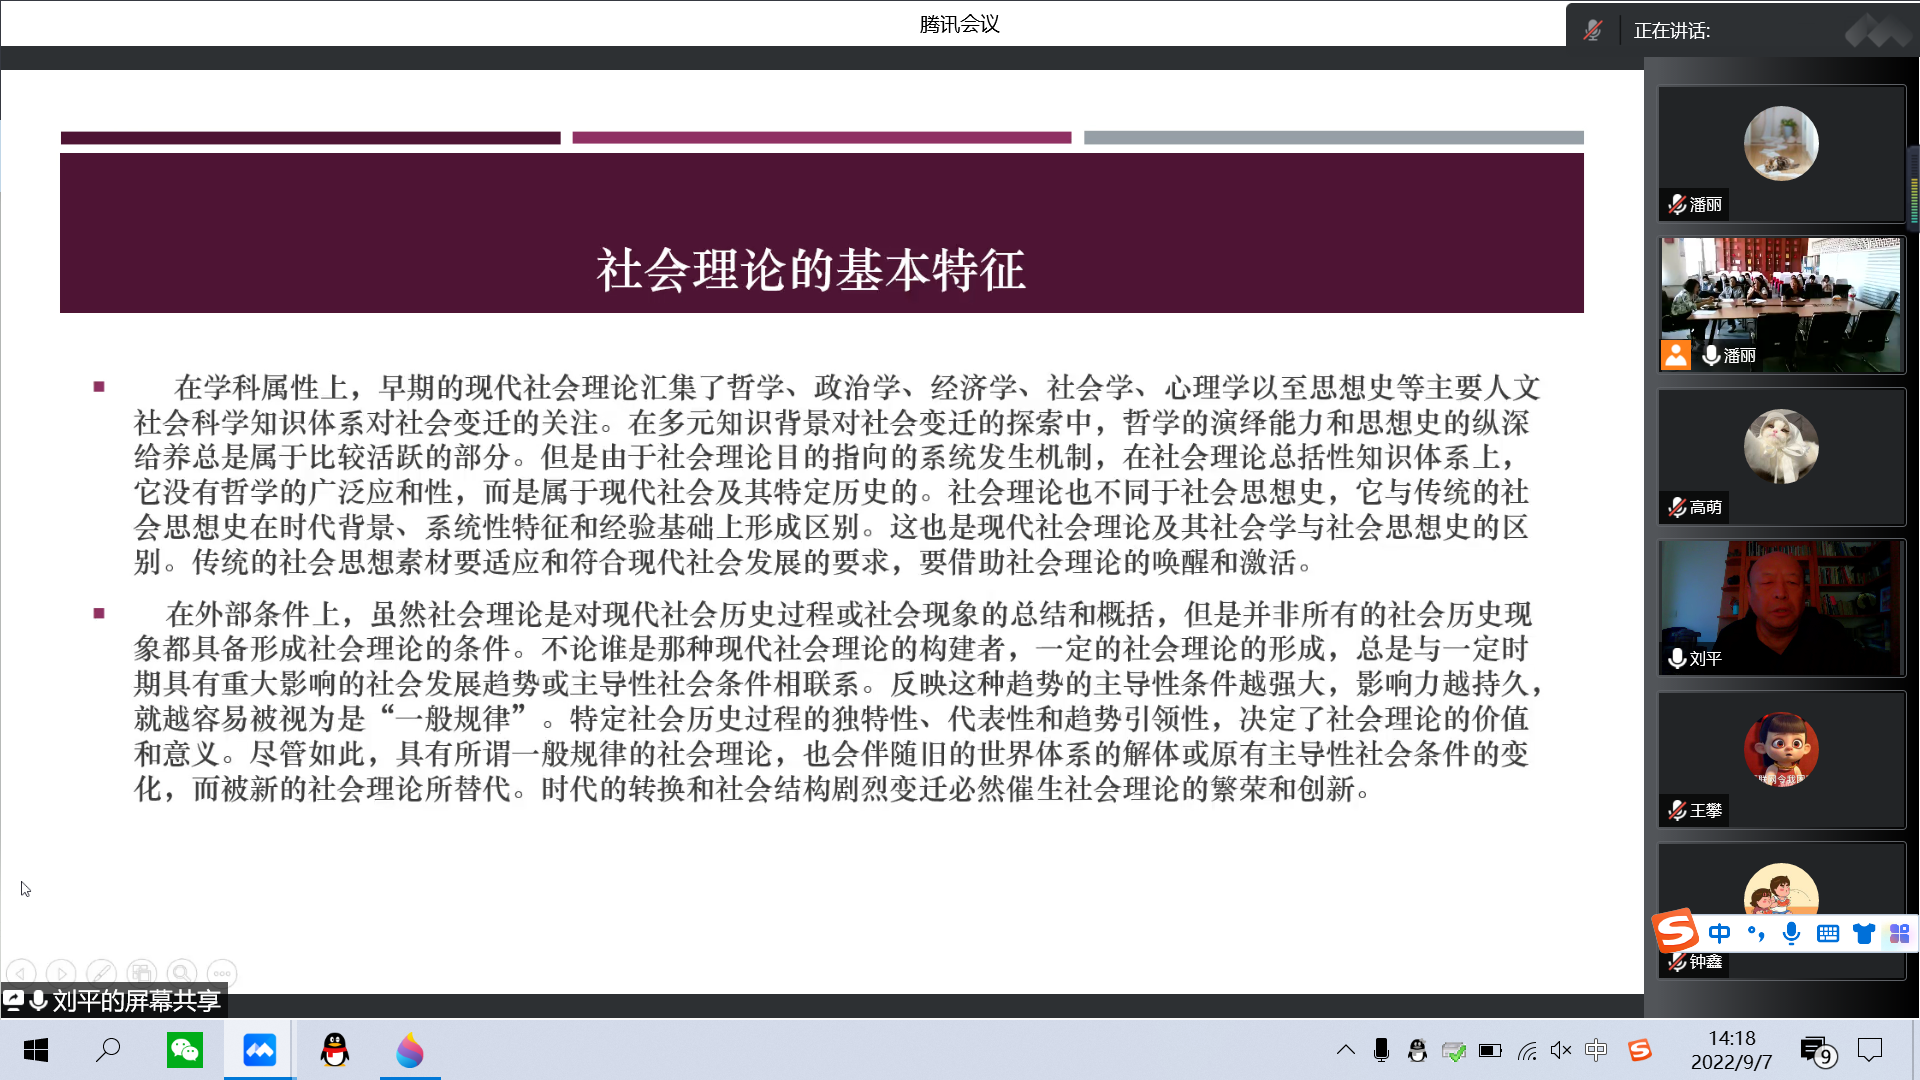Click the slideshow next slide arrow

coord(61,972)
